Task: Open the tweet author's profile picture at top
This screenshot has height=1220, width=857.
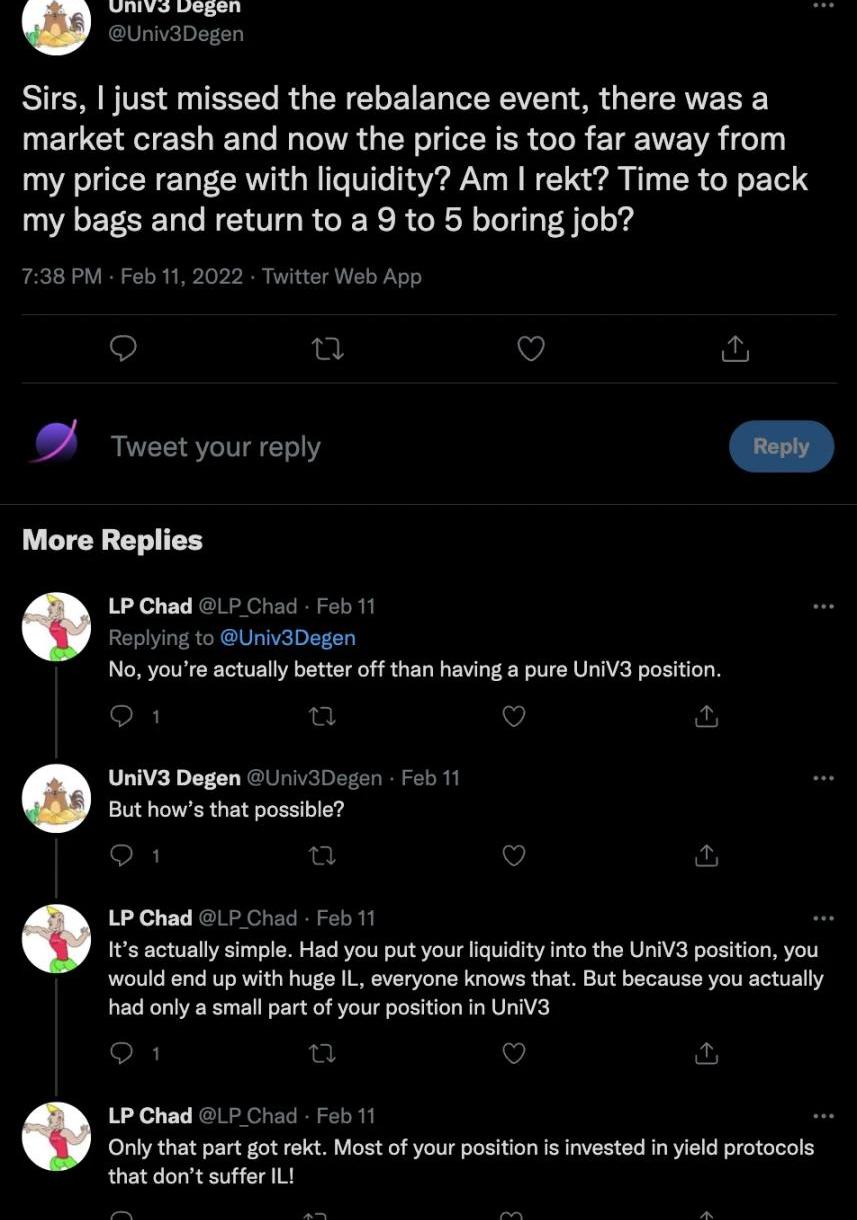Action: 56,24
